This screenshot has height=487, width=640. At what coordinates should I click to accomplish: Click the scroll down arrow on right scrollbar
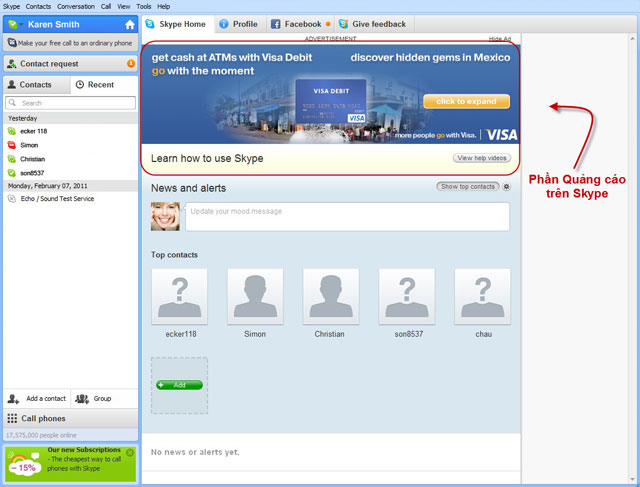click(x=633, y=480)
